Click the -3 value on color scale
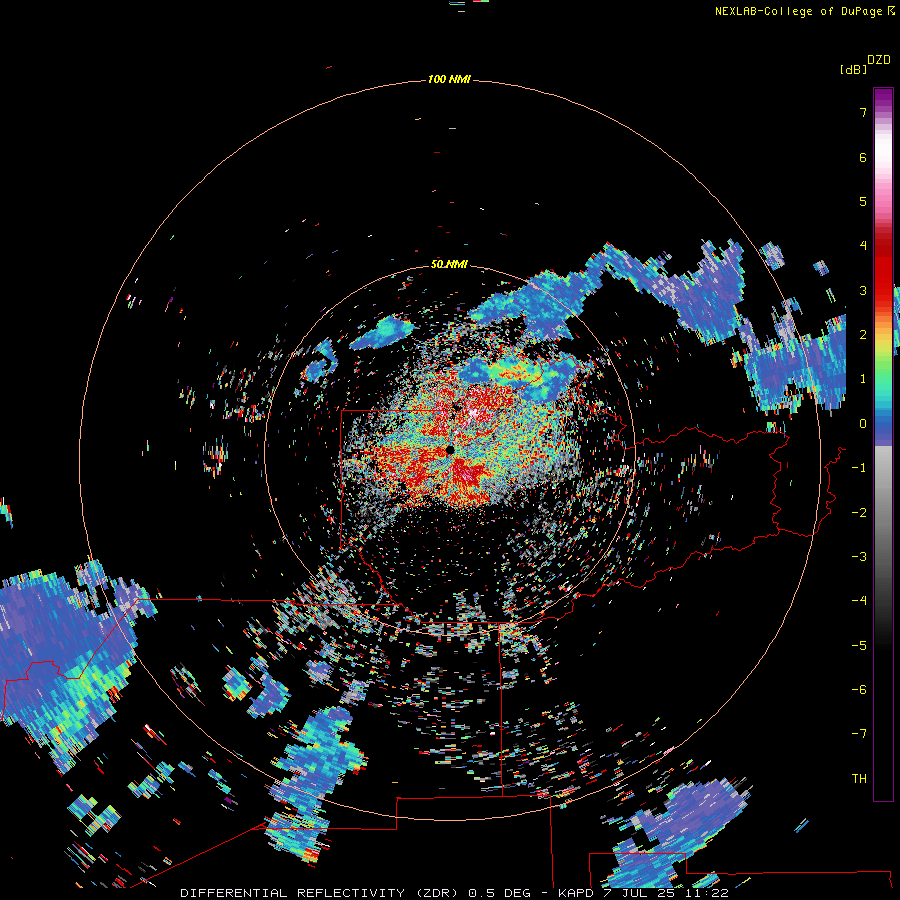900x900 pixels. point(859,557)
